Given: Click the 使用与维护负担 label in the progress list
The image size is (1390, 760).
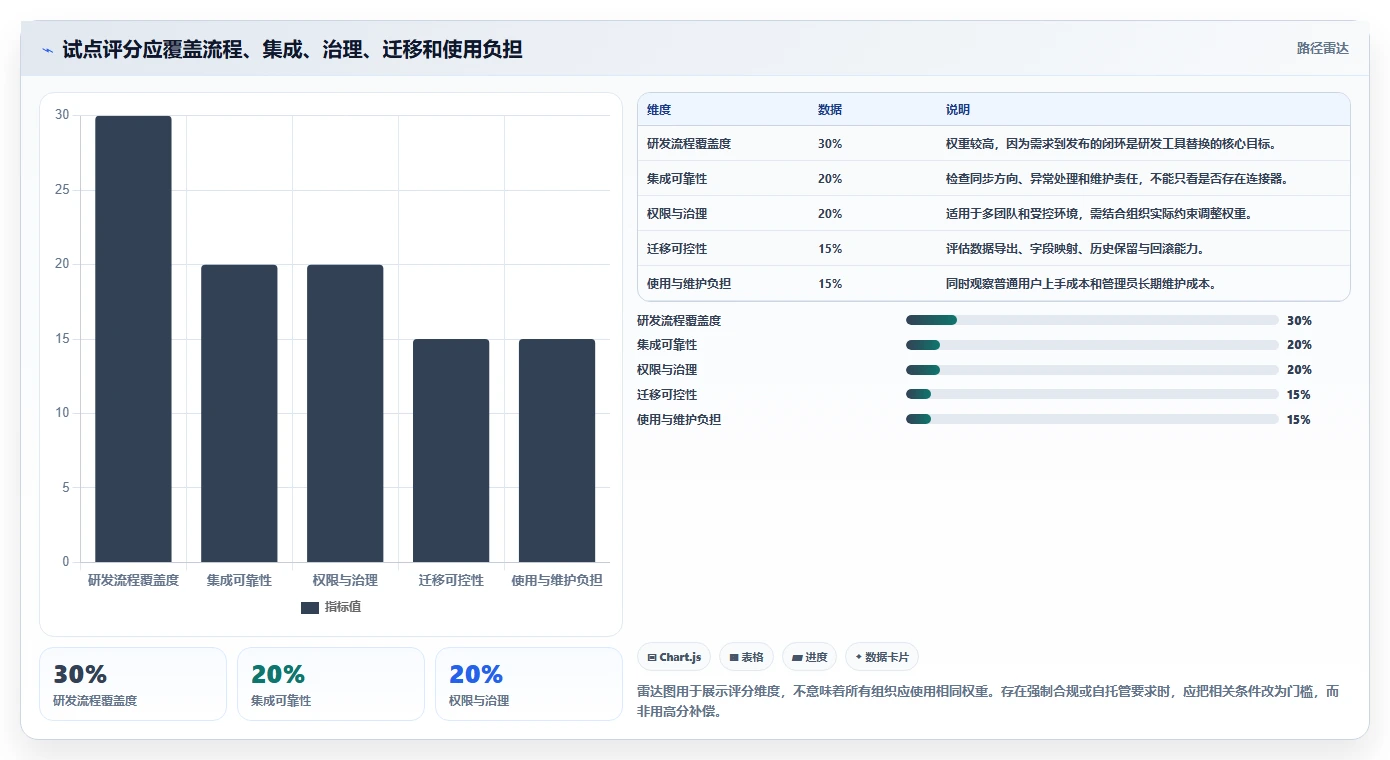Looking at the screenshot, I should pos(679,420).
